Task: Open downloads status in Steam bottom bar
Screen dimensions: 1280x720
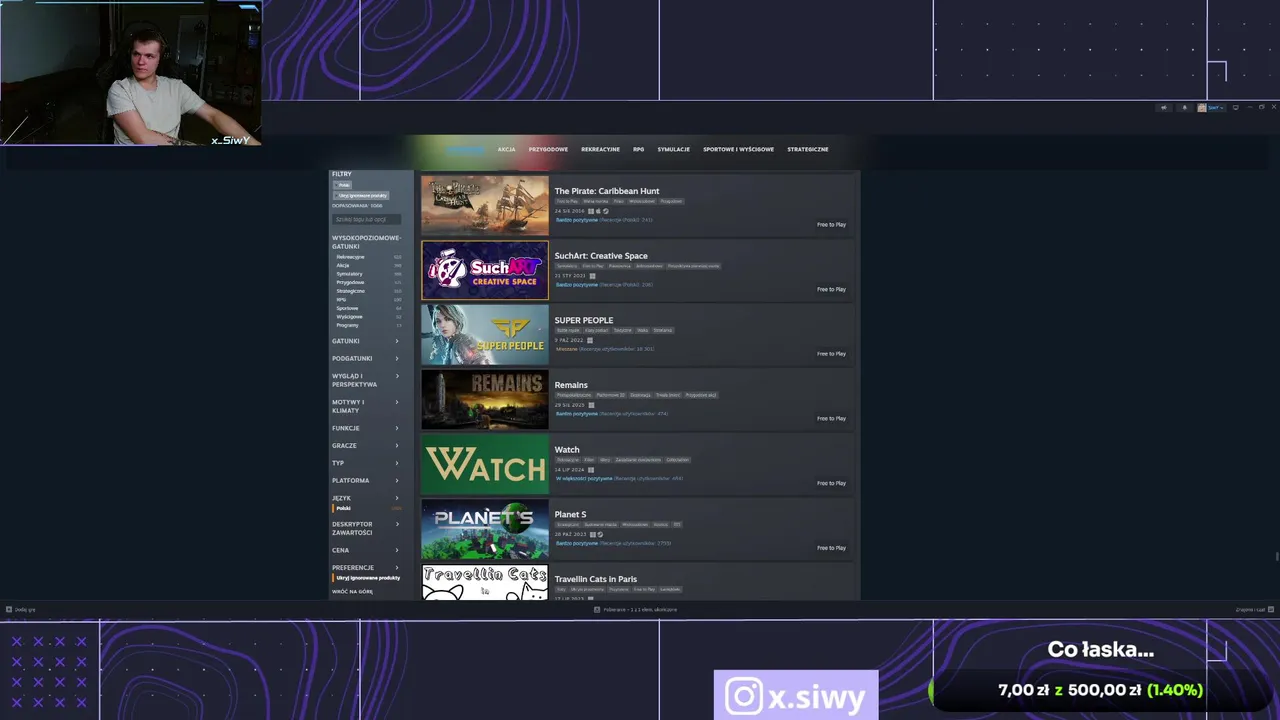Action: tap(636, 609)
